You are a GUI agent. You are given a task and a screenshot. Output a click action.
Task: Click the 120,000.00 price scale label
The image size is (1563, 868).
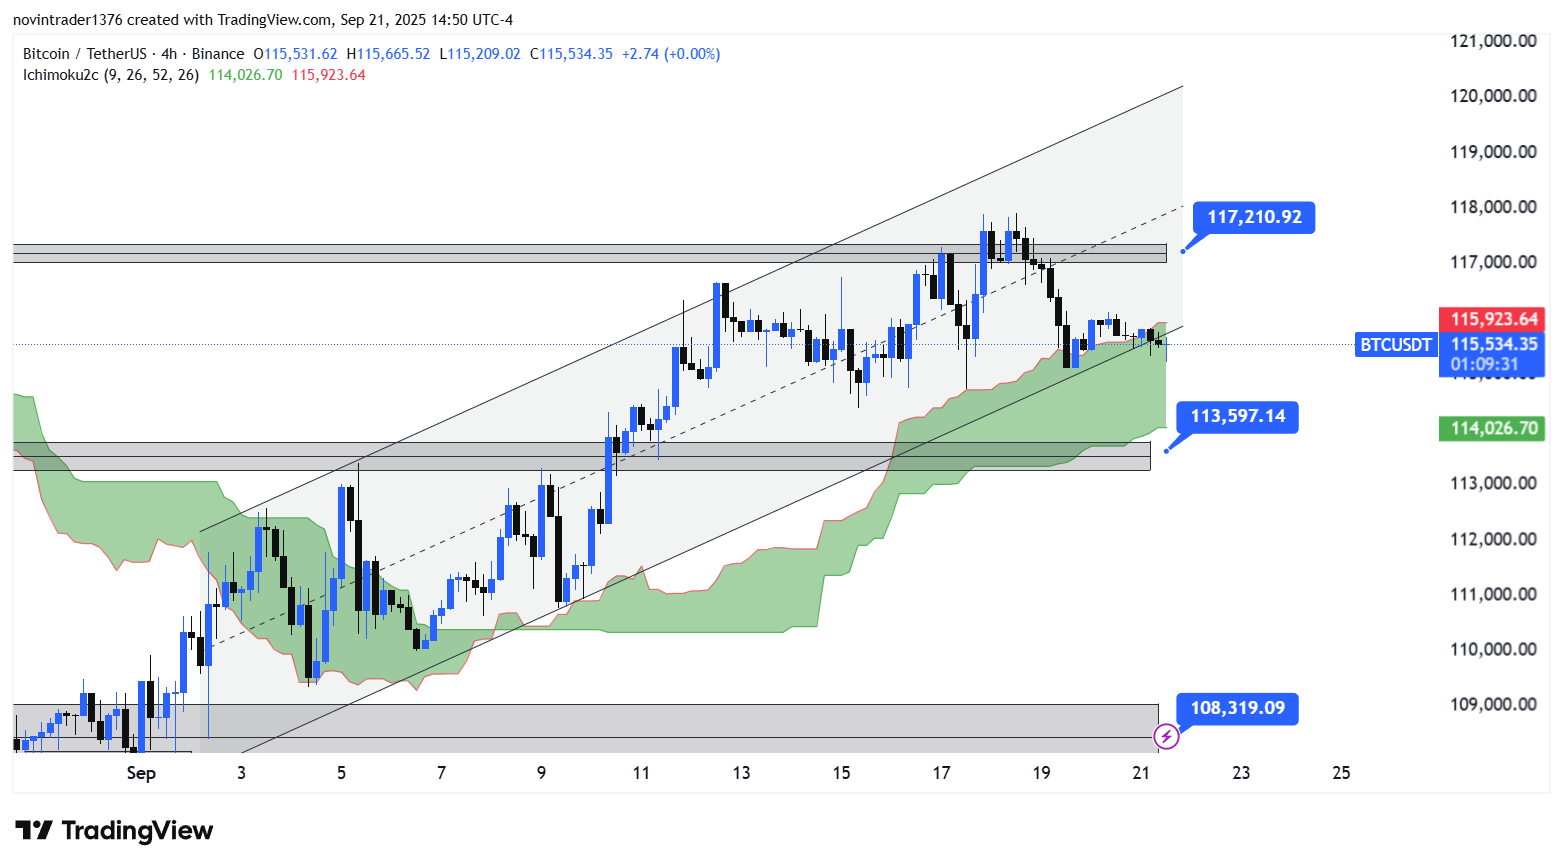[1493, 96]
